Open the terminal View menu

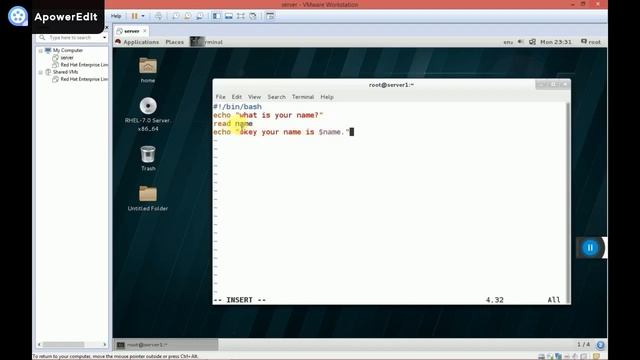click(x=254, y=97)
